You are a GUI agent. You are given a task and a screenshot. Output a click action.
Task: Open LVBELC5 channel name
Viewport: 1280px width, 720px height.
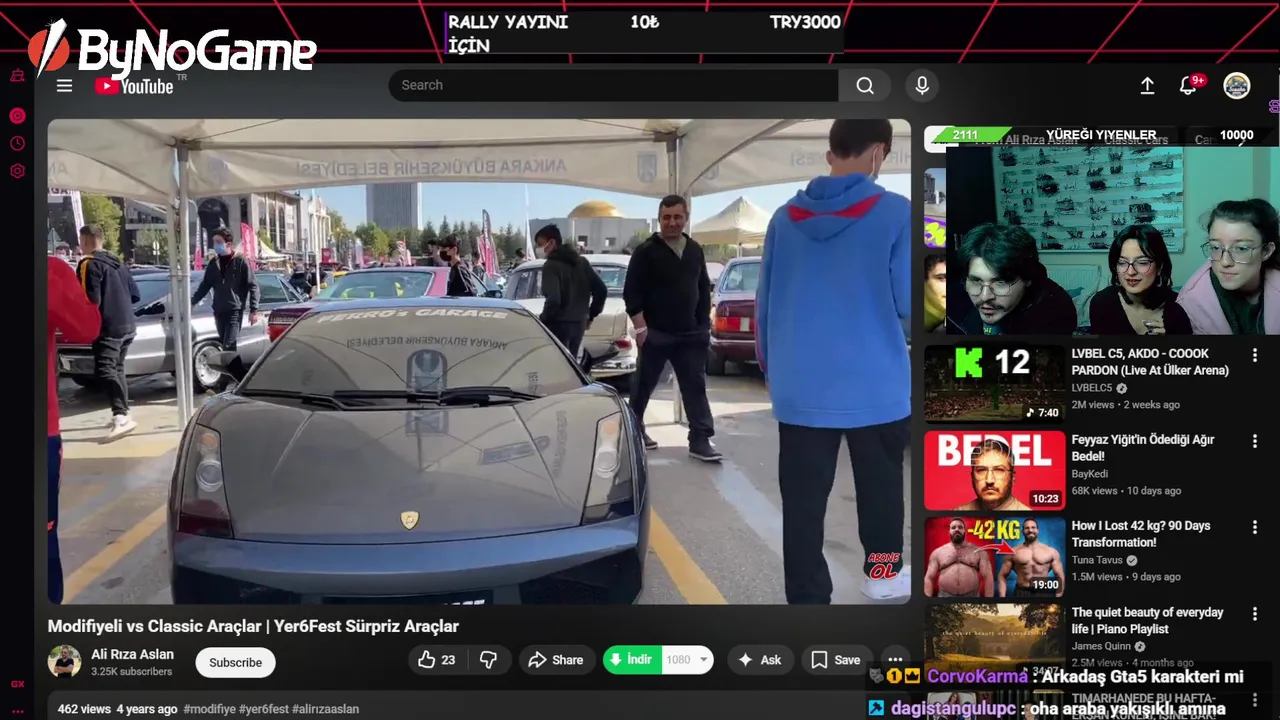[1092, 388]
